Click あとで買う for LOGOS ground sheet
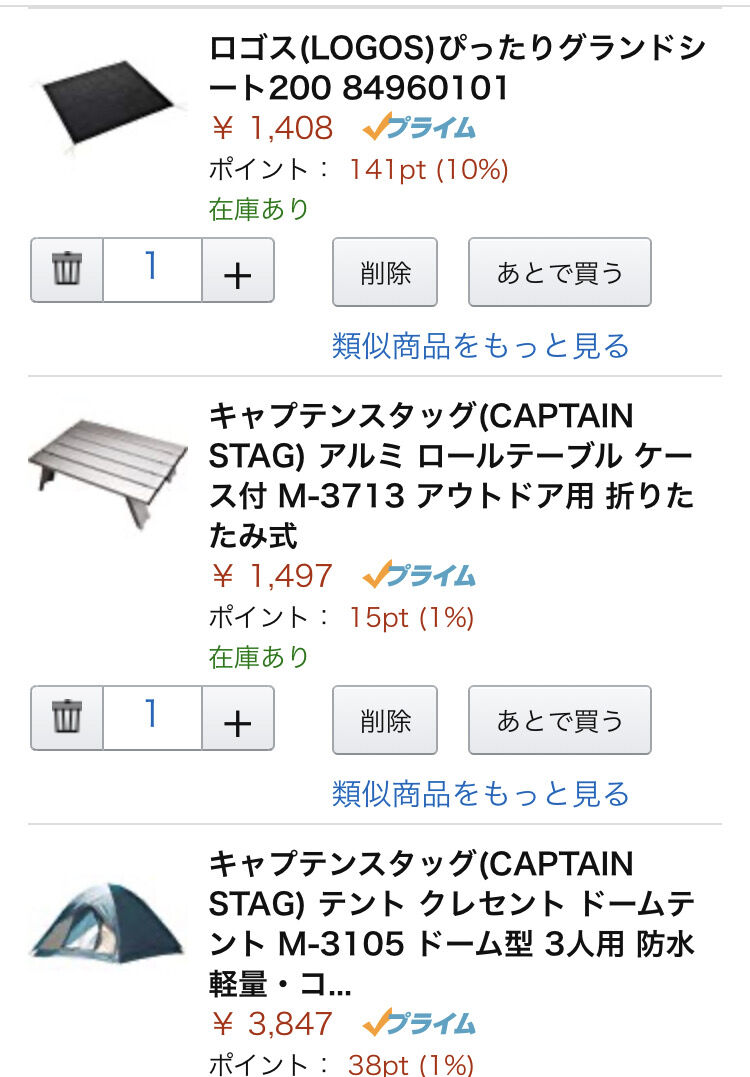The height and width of the screenshot is (1077, 750). point(560,272)
